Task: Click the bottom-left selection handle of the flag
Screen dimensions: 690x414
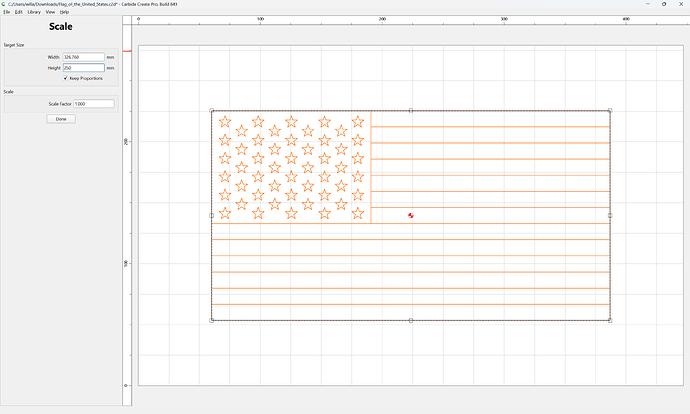Action: click(212, 320)
